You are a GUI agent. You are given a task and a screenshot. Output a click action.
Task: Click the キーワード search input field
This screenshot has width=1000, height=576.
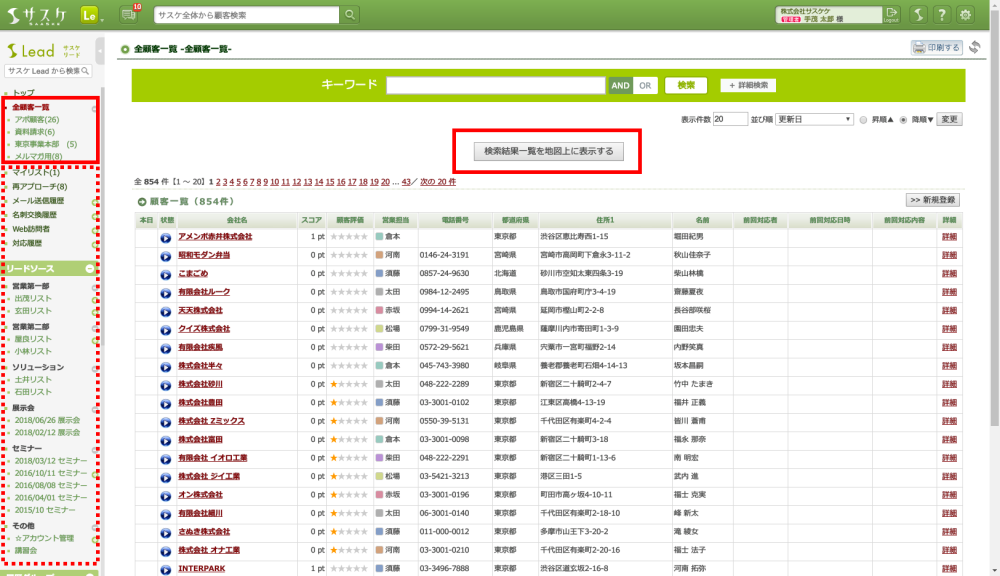point(495,86)
